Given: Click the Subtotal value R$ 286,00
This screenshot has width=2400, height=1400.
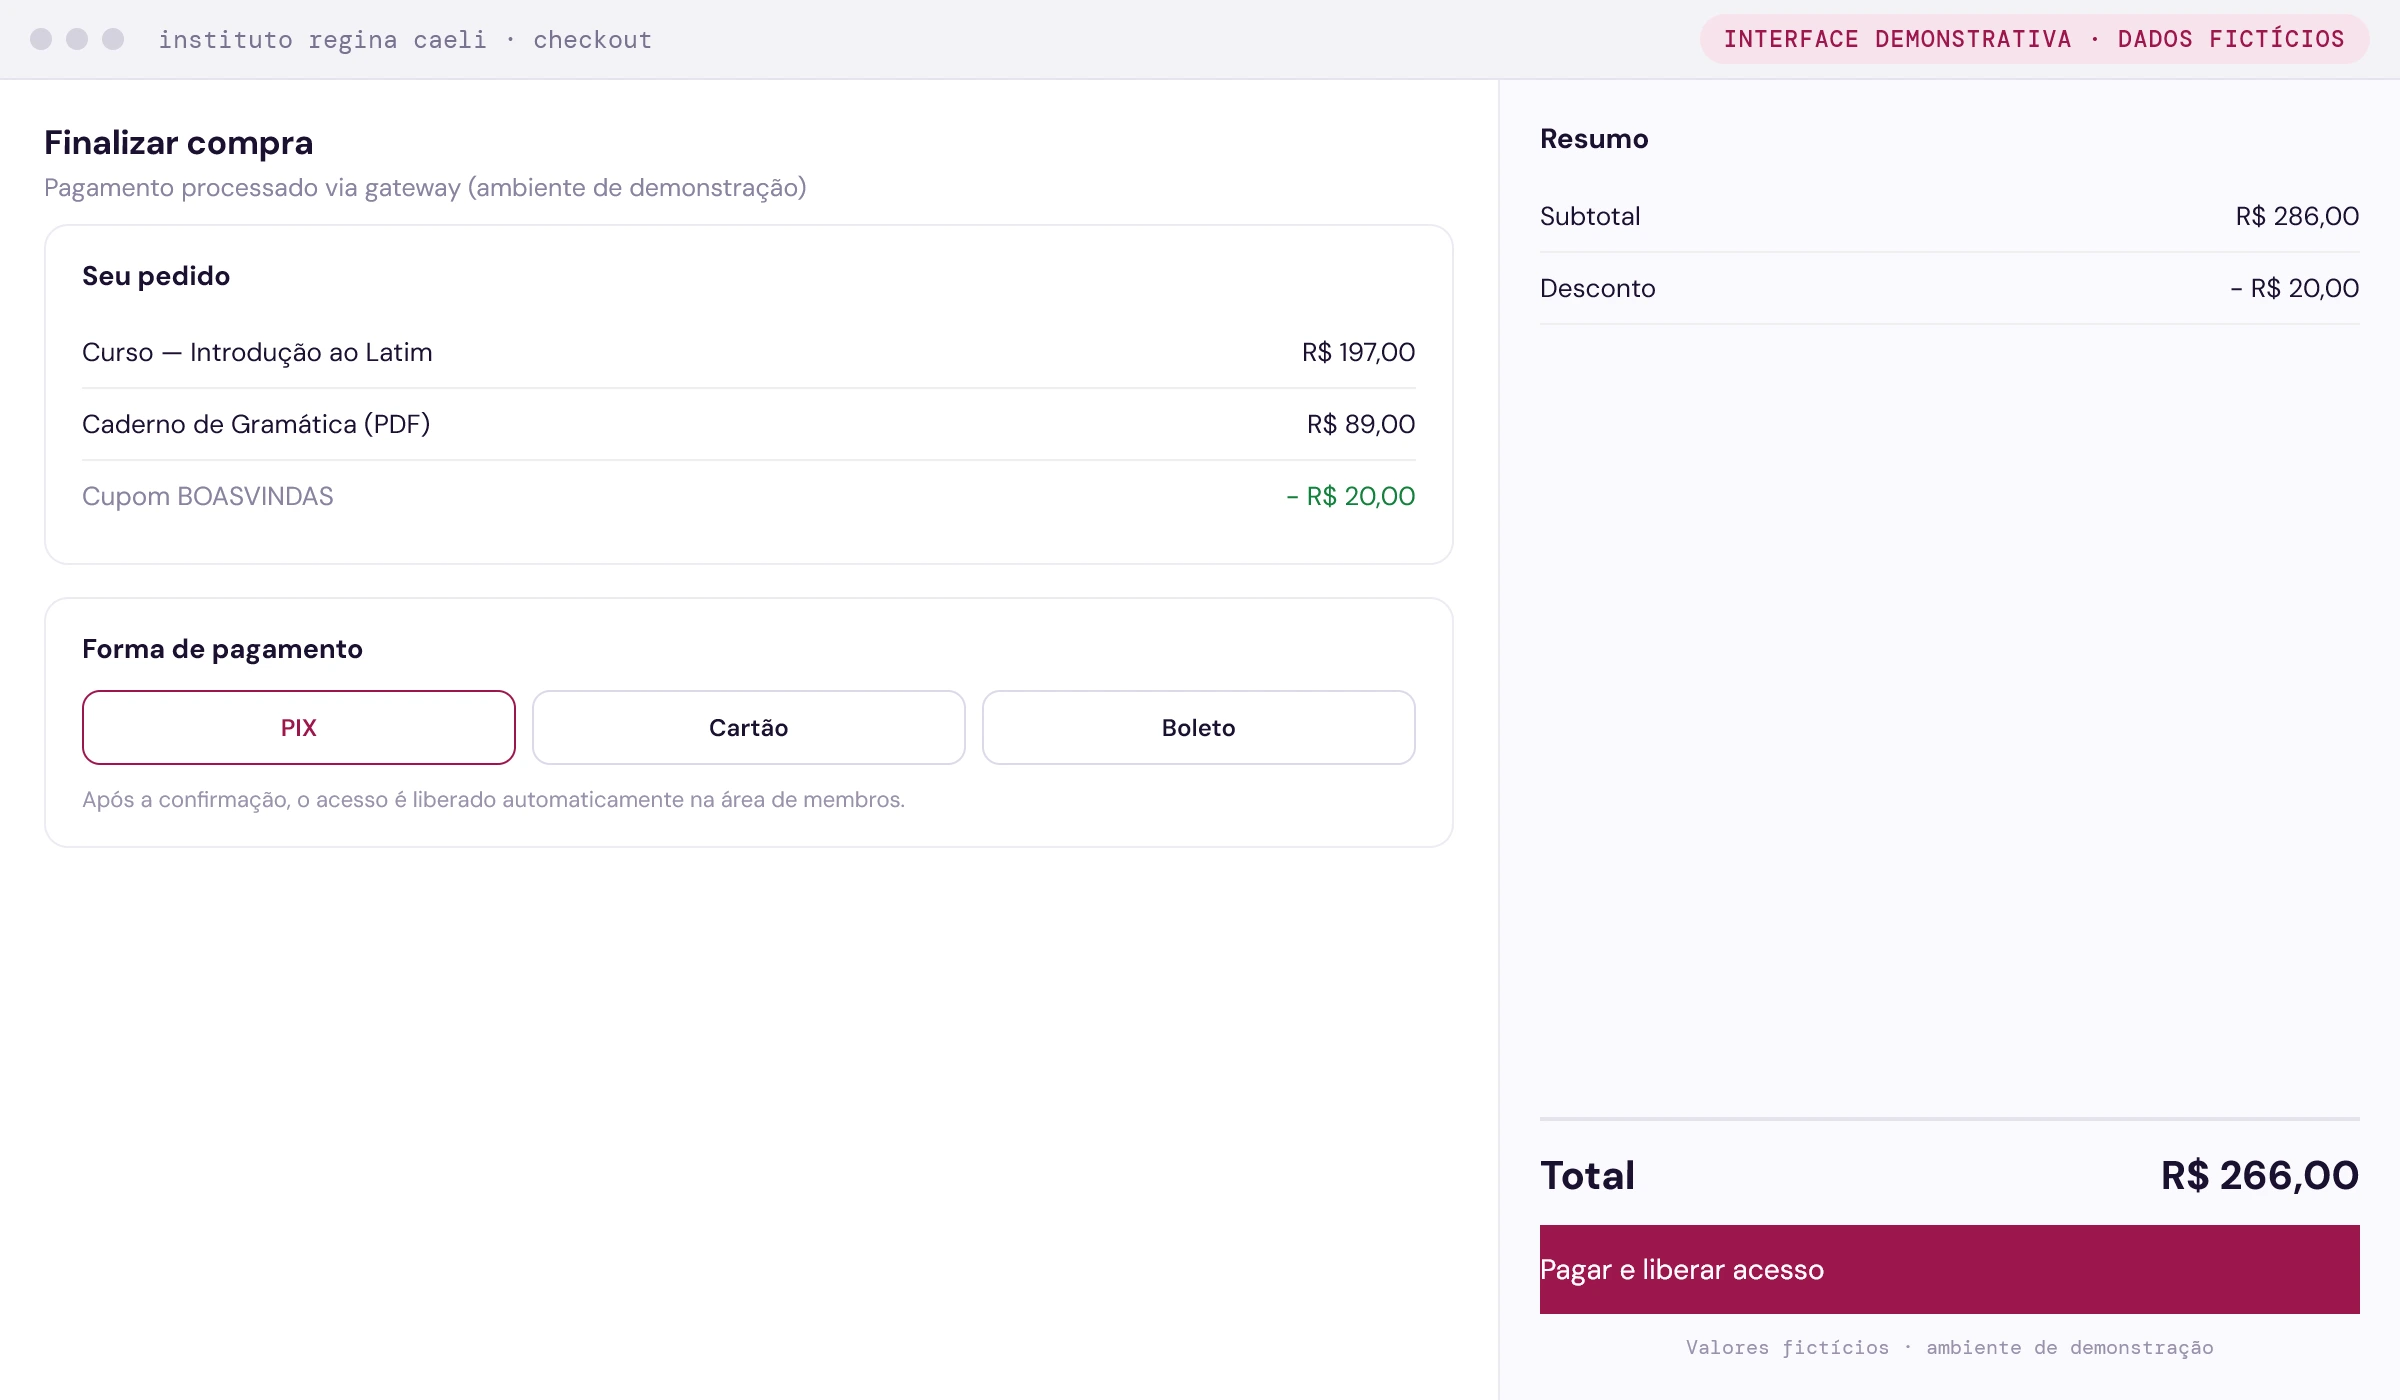Looking at the screenshot, I should pyautogui.click(x=2297, y=216).
